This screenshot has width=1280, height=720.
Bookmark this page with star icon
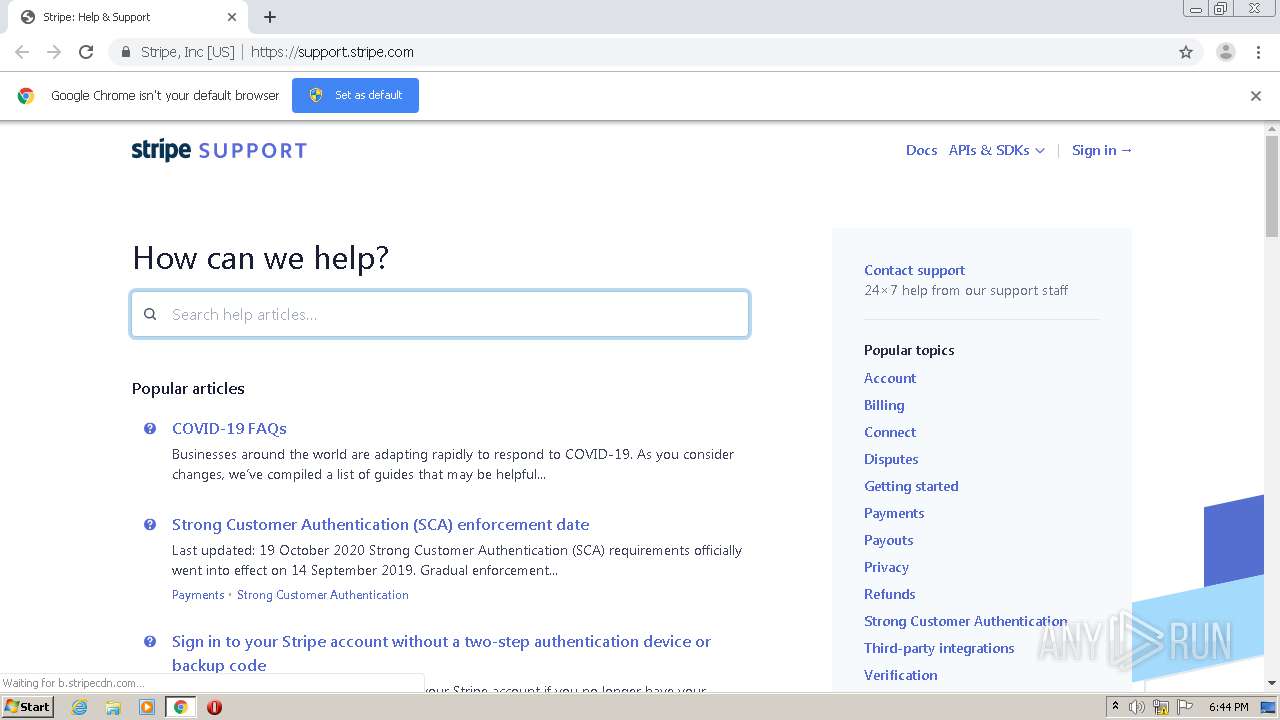coord(1186,52)
